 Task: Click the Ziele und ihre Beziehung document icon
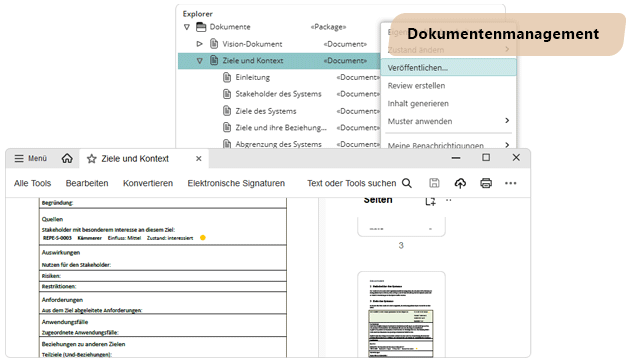pos(227,127)
